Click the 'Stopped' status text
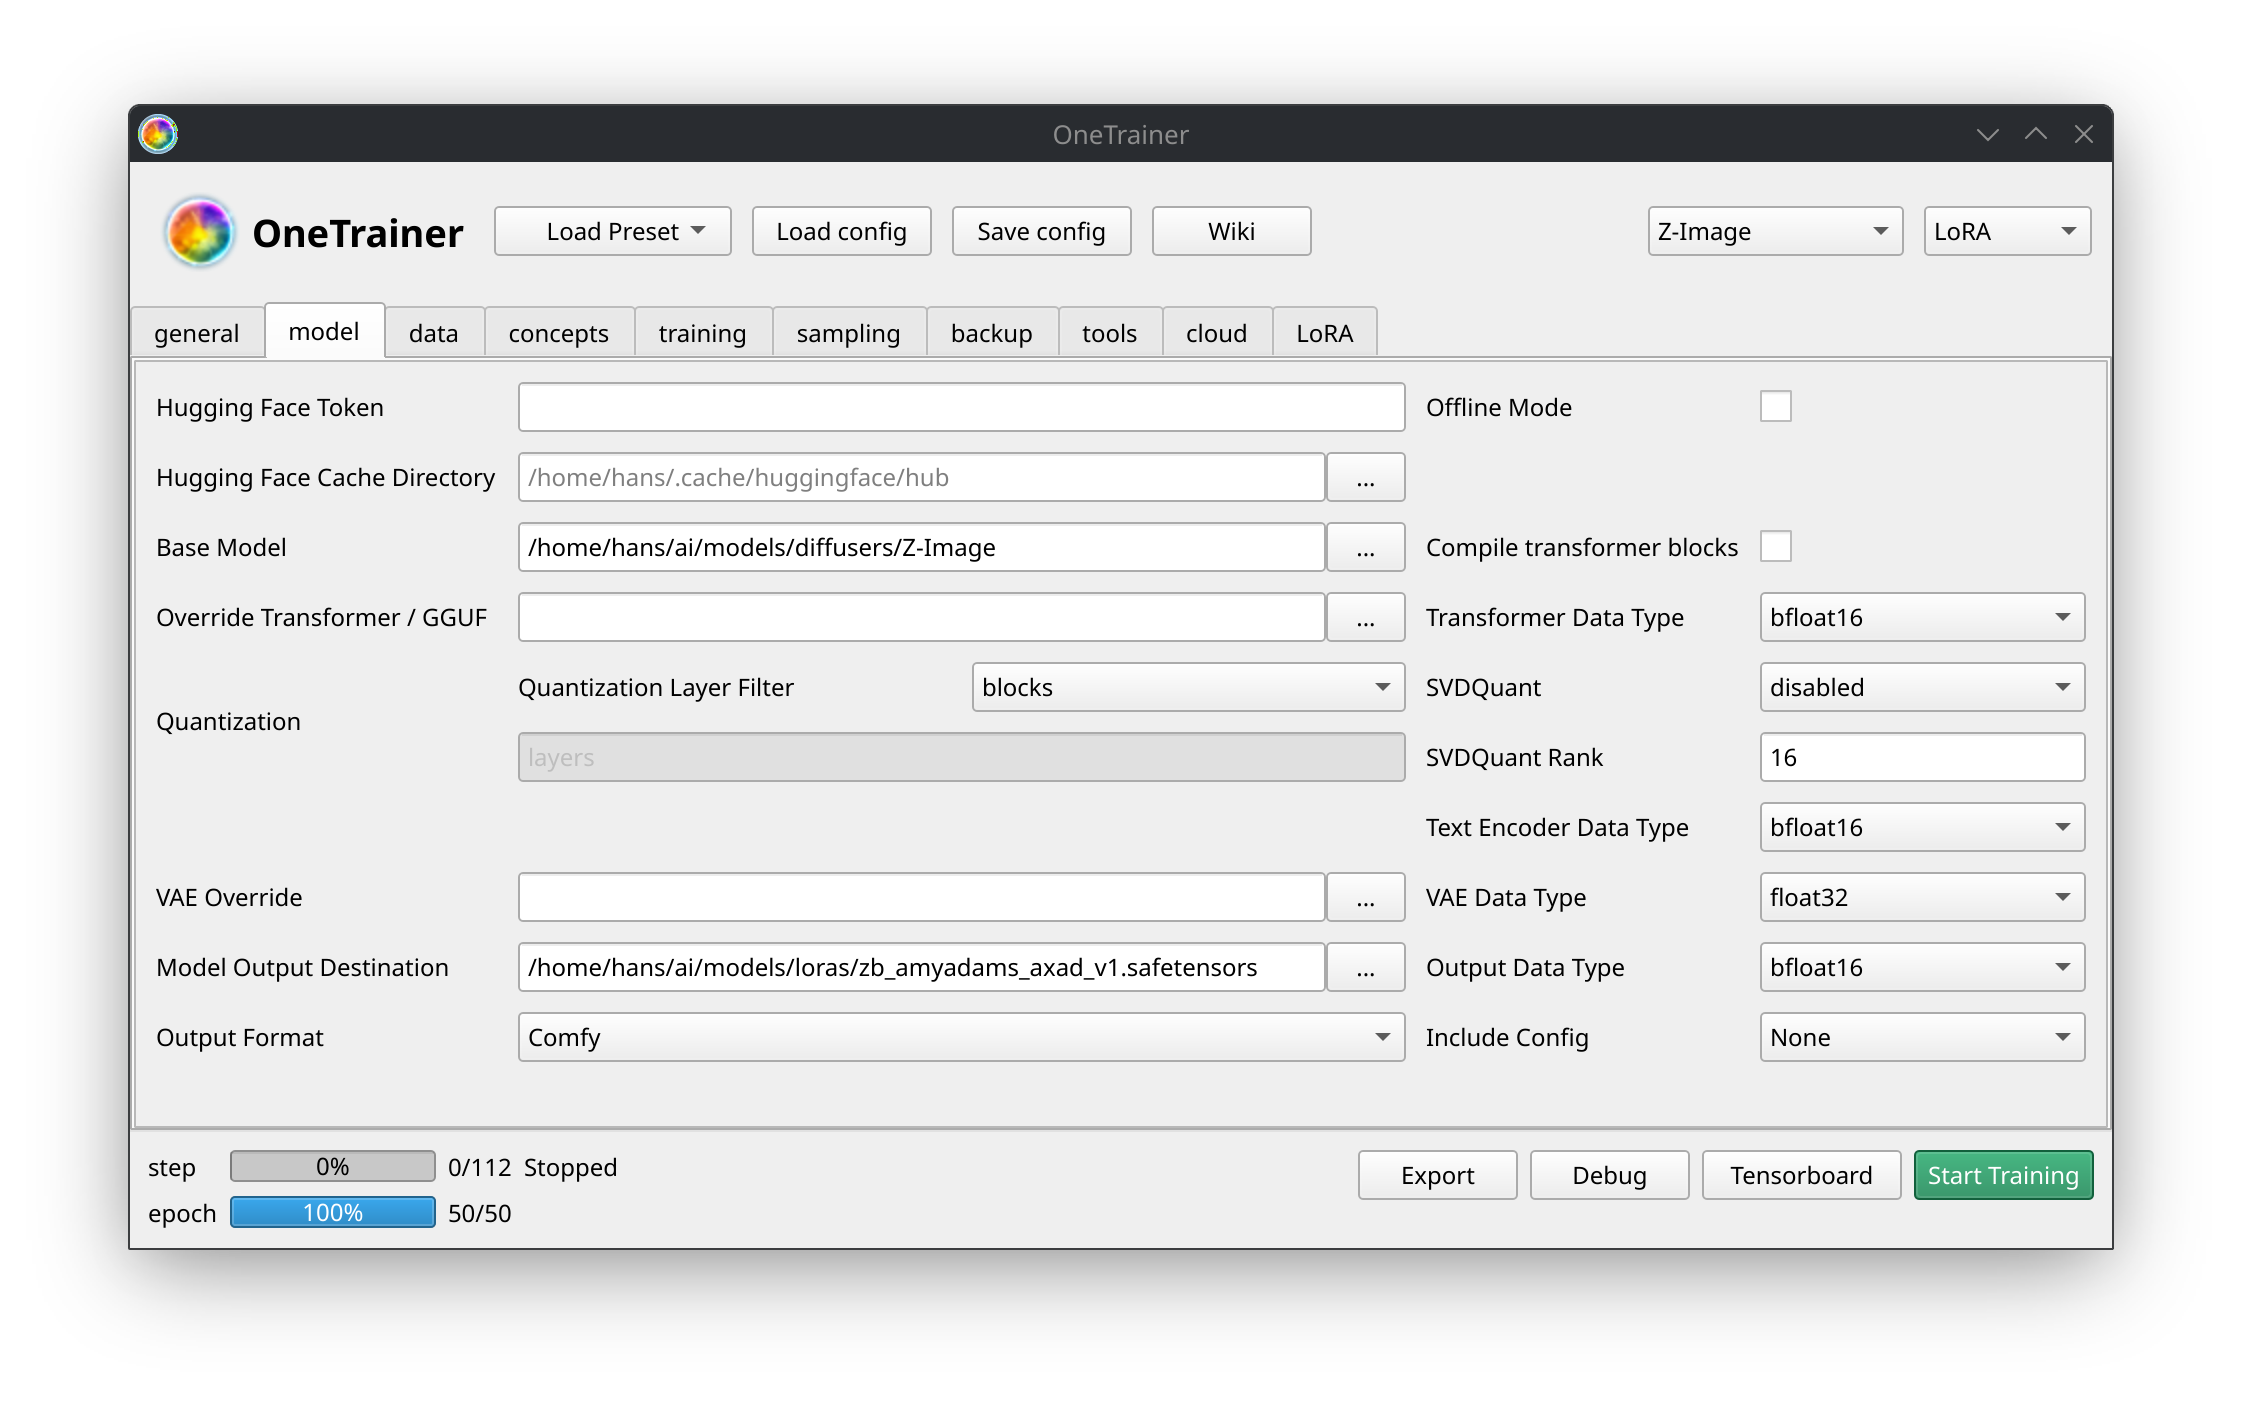Screen dimensions: 2242x1402 coord(570,1167)
